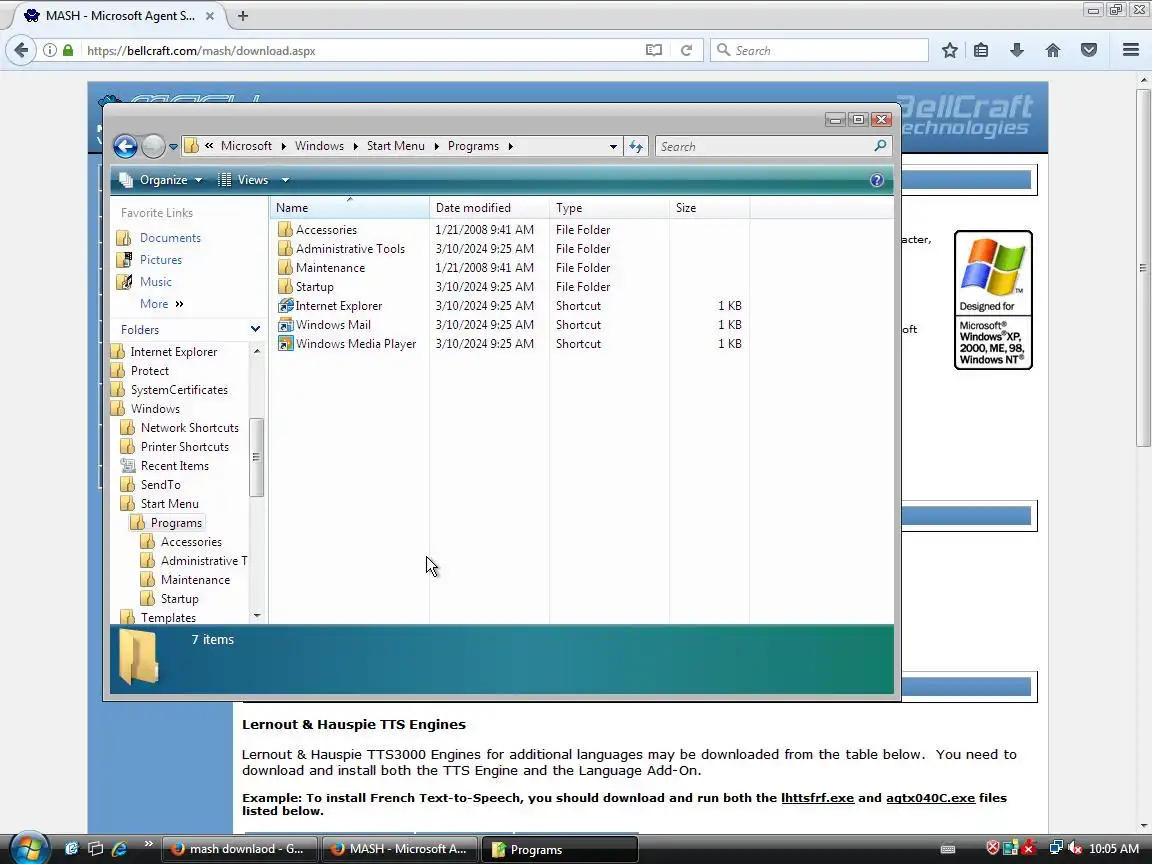Select Windows in the breadcrumb path
Viewport: 1152px width, 864px height.
click(319, 146)
